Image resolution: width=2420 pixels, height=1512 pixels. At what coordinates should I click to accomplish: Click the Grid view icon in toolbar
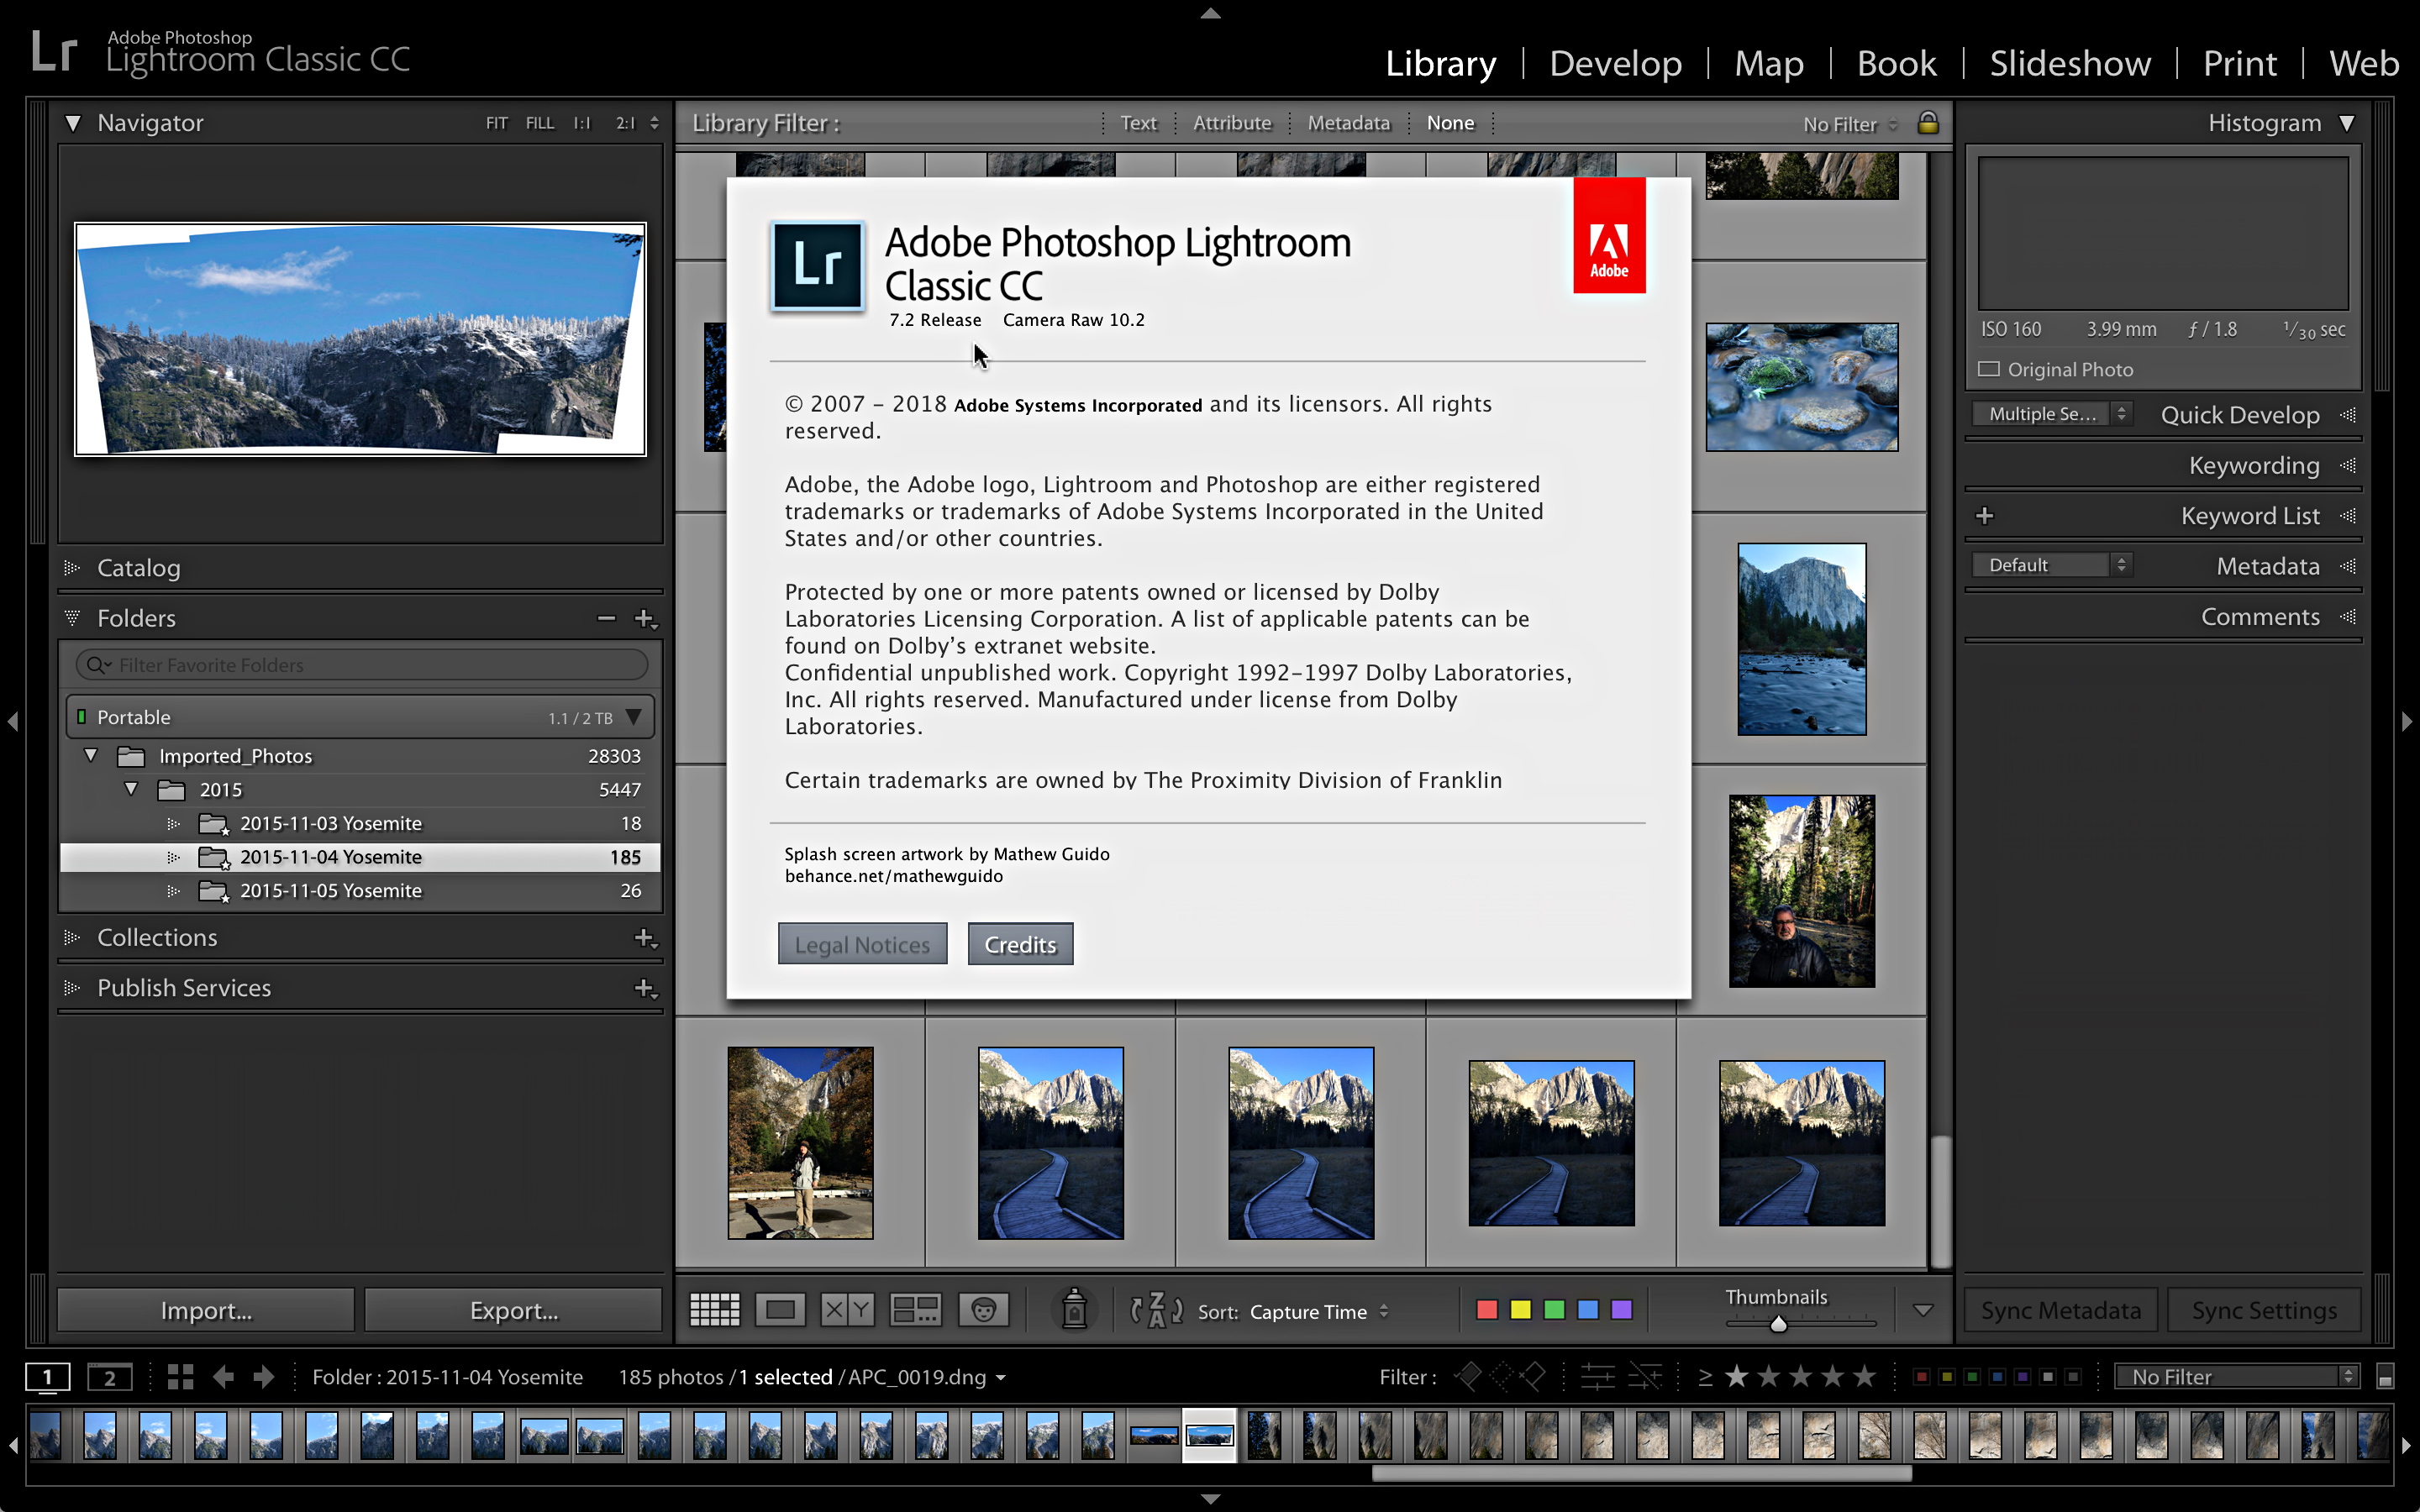(716, 1308)
